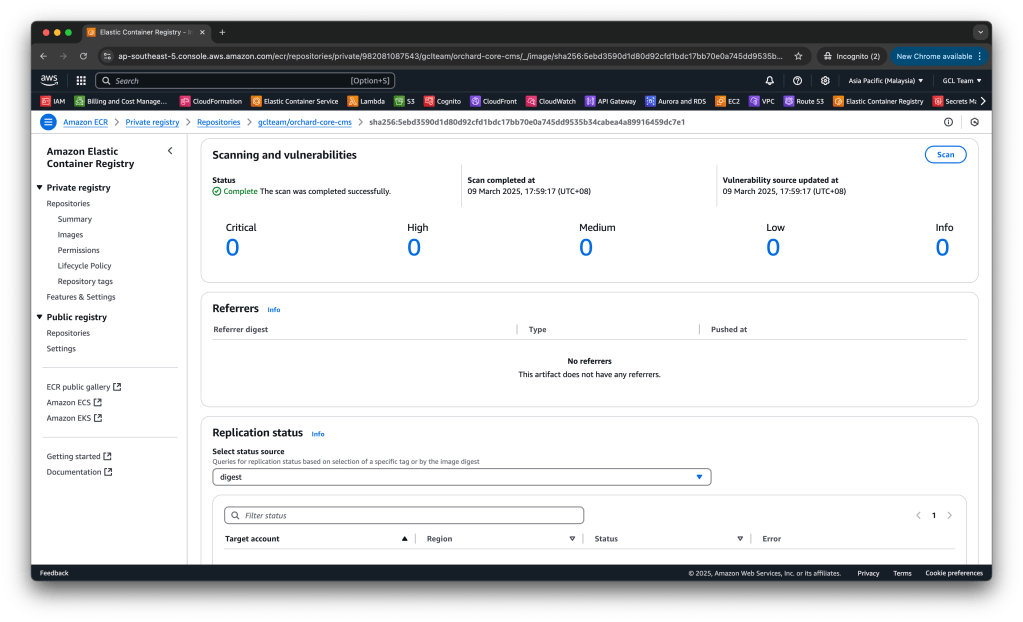This screenshot has width=1023, height=622.
Task: Open the Lambda service shortcut
Action: click(x=366, y=101)
